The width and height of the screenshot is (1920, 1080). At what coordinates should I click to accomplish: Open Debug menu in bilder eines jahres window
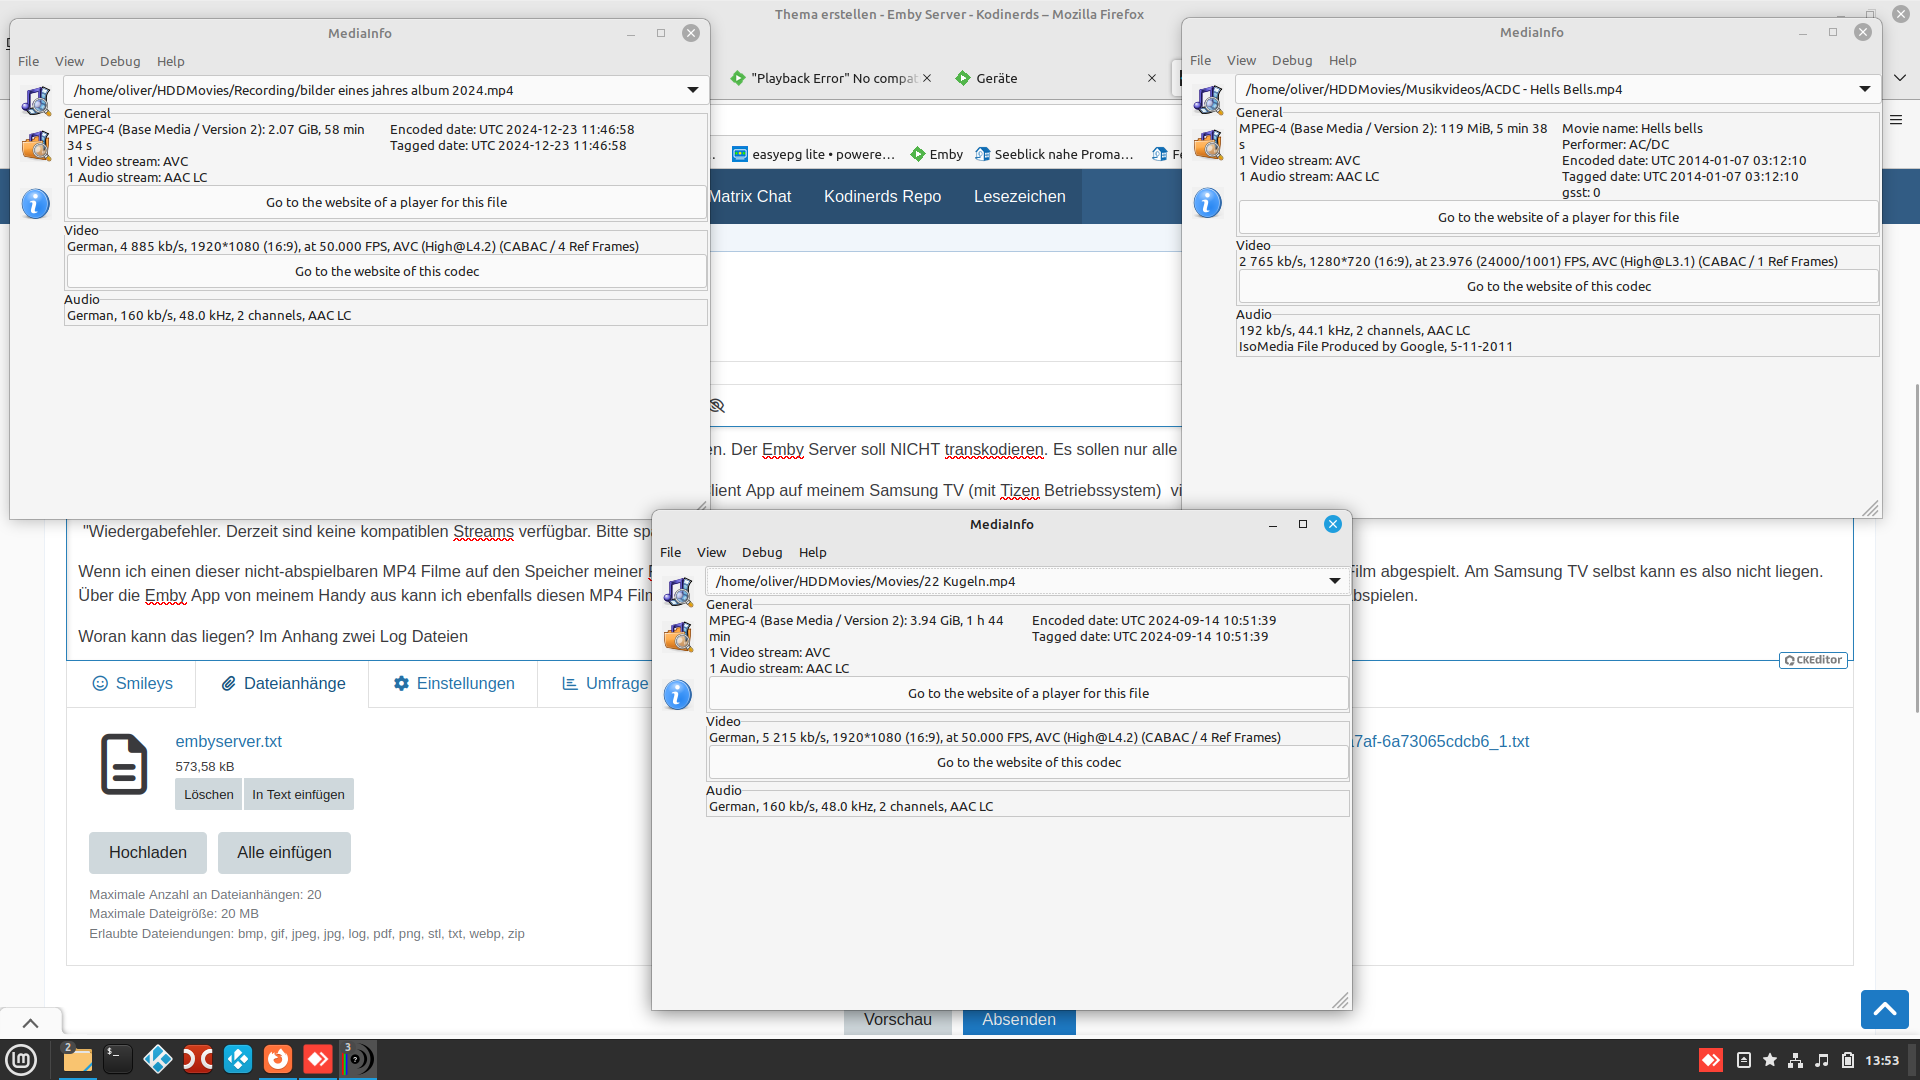pyautogui.click(x=120, y=61)
